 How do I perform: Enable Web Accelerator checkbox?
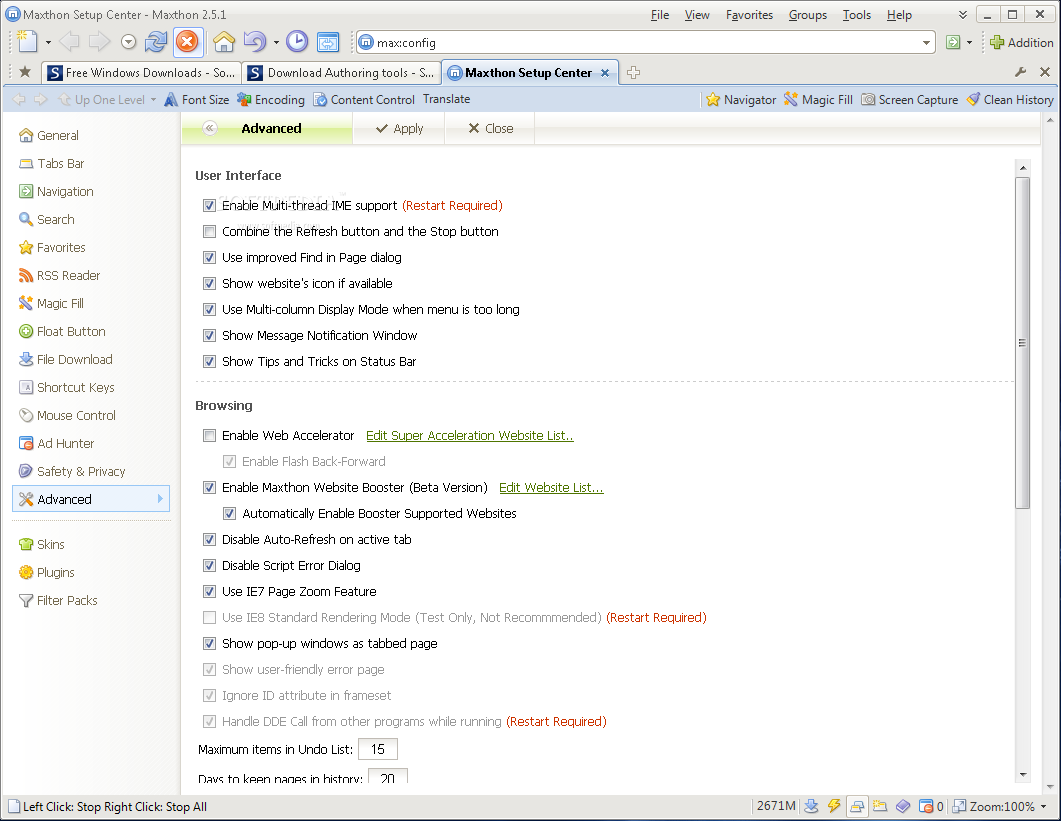pos(210,436)
